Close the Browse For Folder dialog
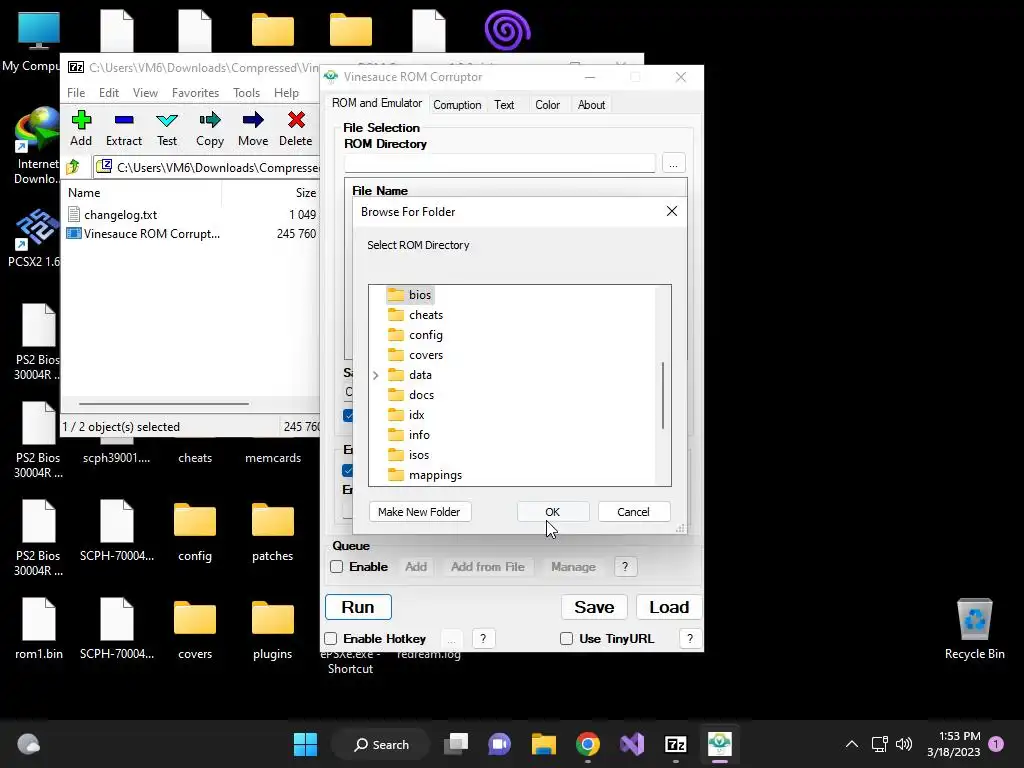The width and height of the screenshot is (1024, 768). pos(671,211)
